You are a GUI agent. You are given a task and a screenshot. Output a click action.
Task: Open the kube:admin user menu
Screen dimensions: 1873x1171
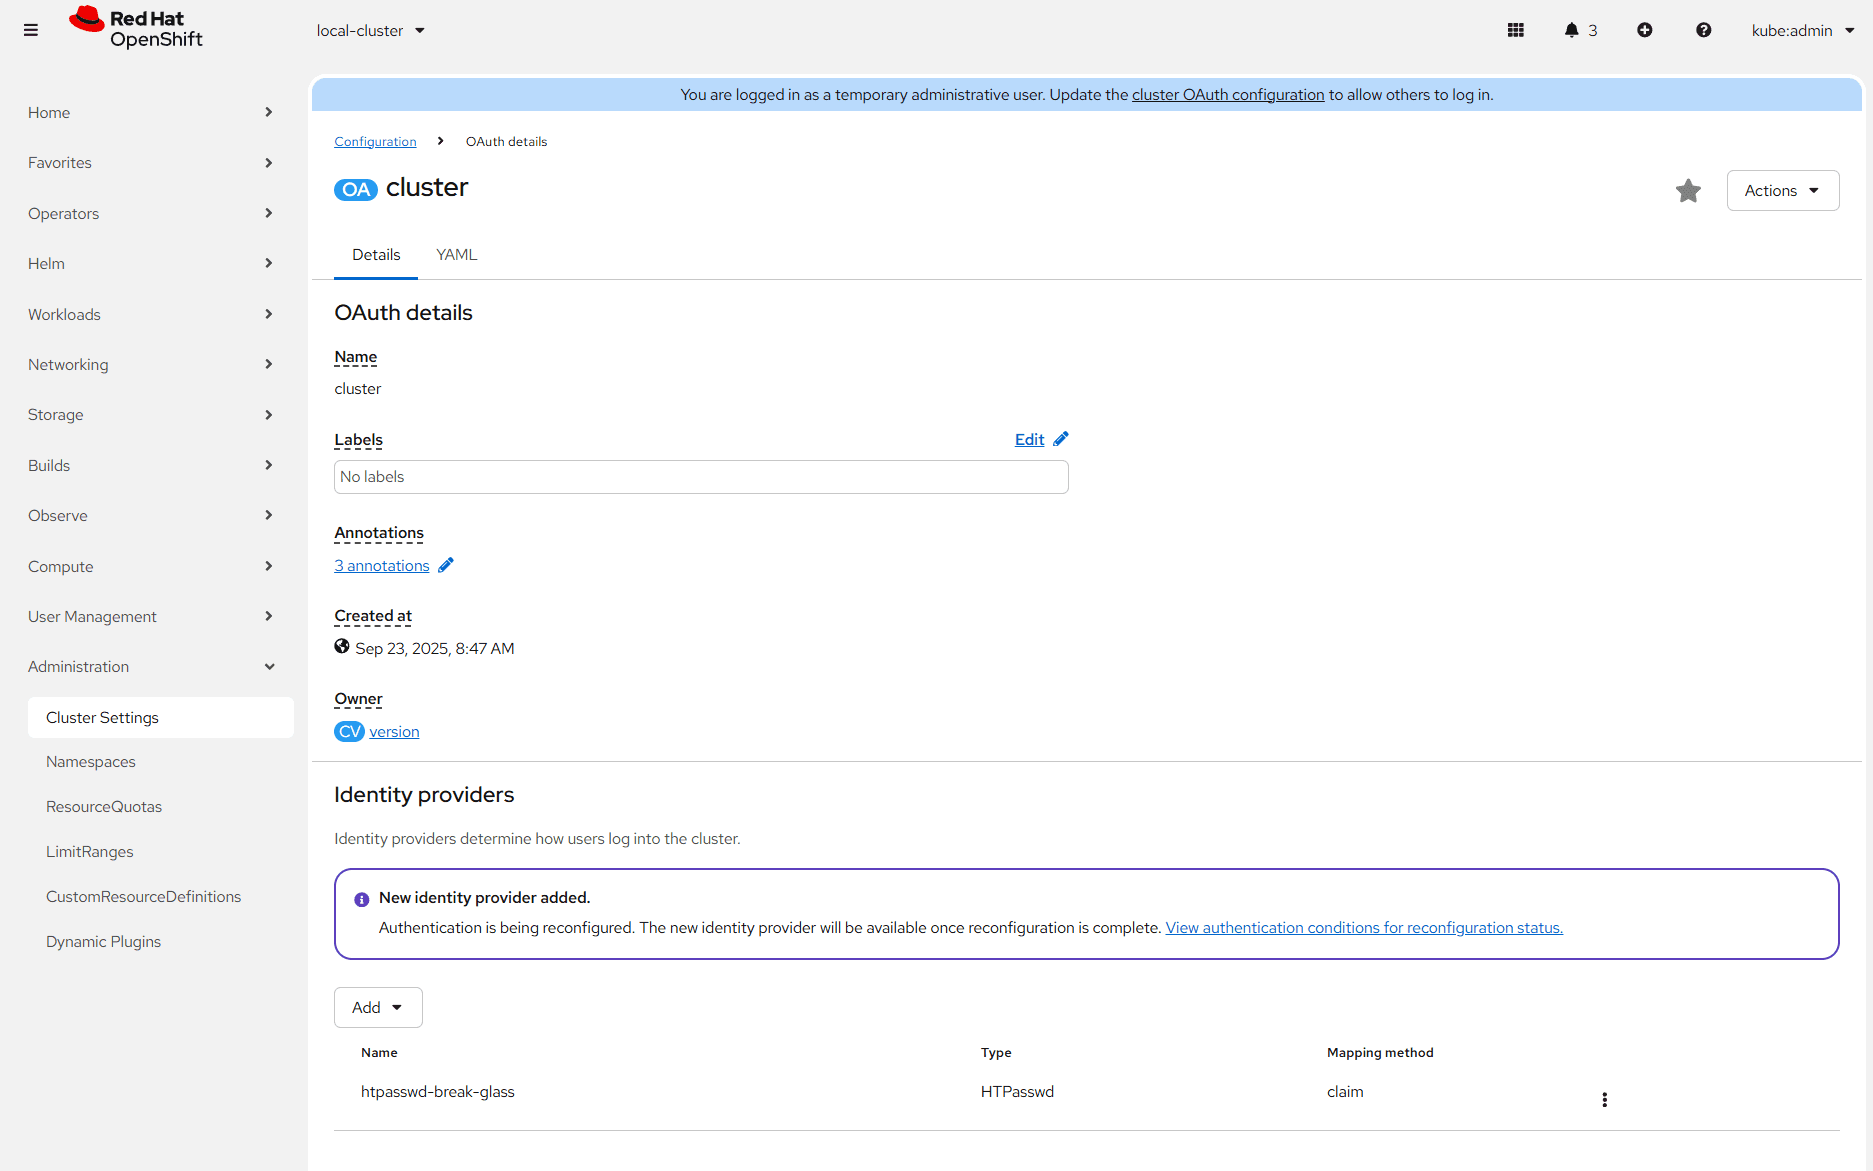tap(1802, 31)
